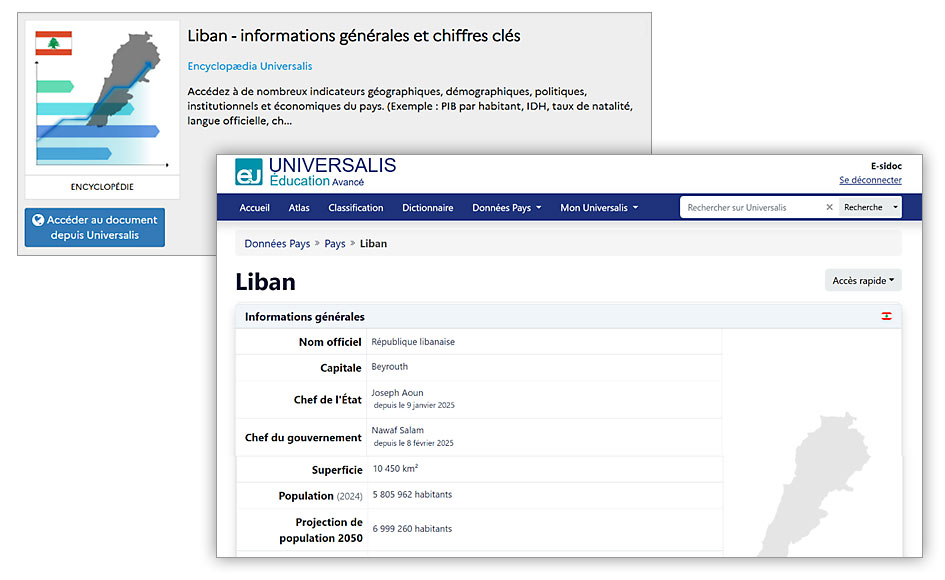Select Classification in the navigation bar

pyautogui.click(x=356, y=208)
